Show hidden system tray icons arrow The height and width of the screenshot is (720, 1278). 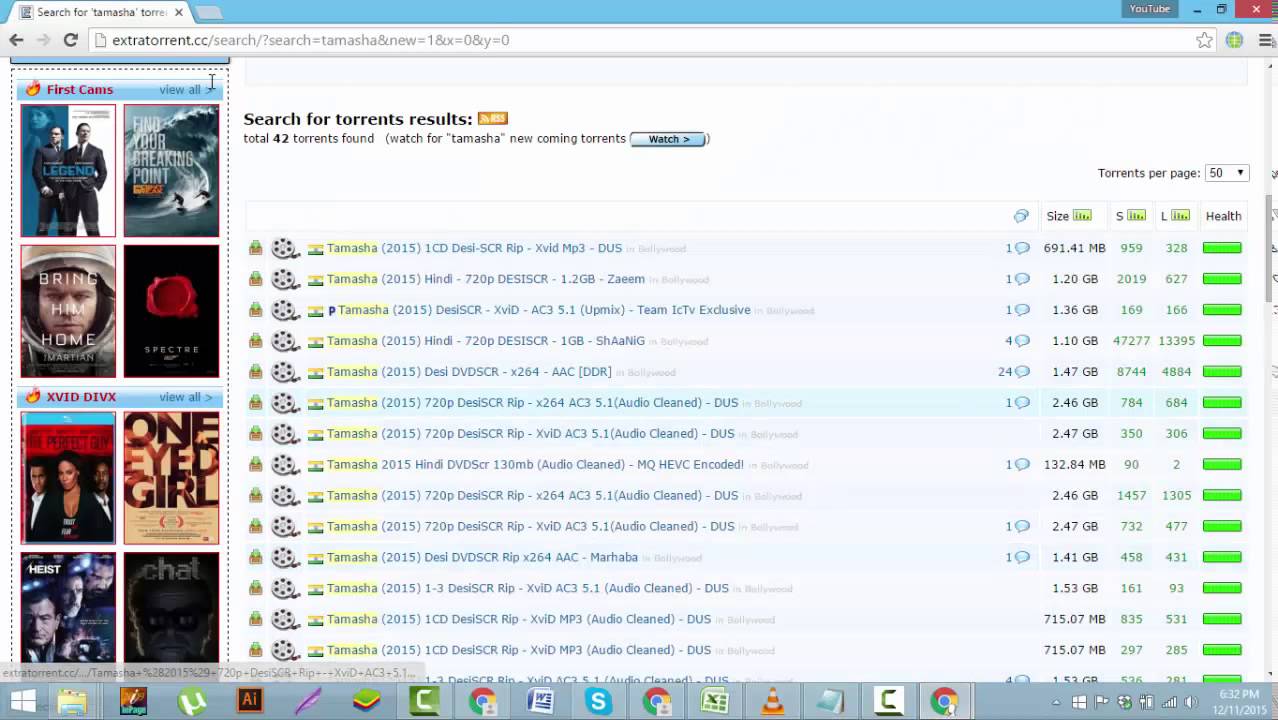[x=1056, y=703]
